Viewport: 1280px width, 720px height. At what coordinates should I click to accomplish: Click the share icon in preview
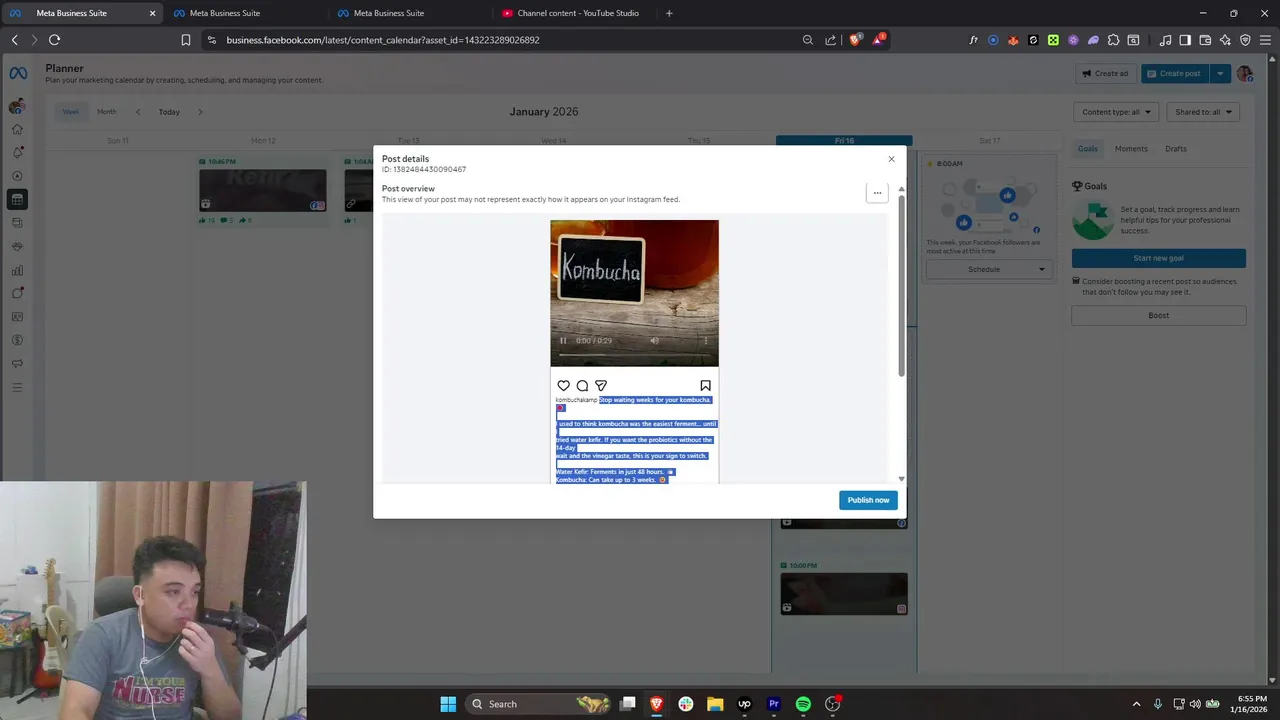point(601,386)
